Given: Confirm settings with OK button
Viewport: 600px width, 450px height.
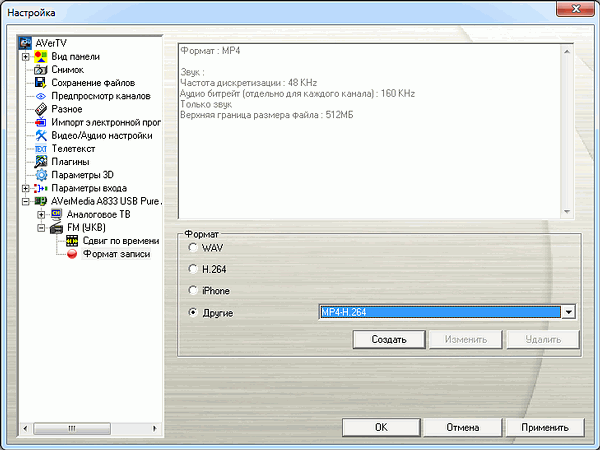Looking at the screenshot, I should point(381,427).
